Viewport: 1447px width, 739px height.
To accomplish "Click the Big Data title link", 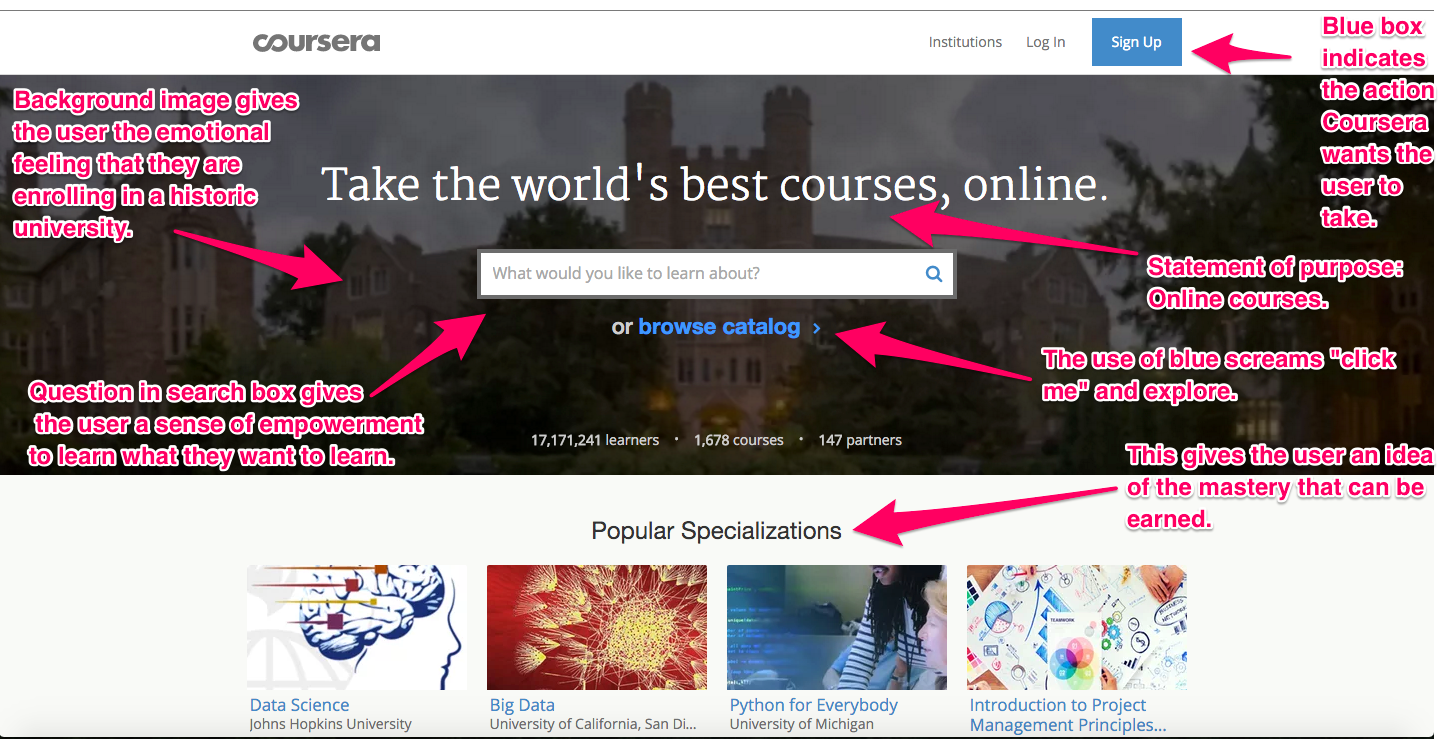I will pyautogui.click(x=522, y=705).
